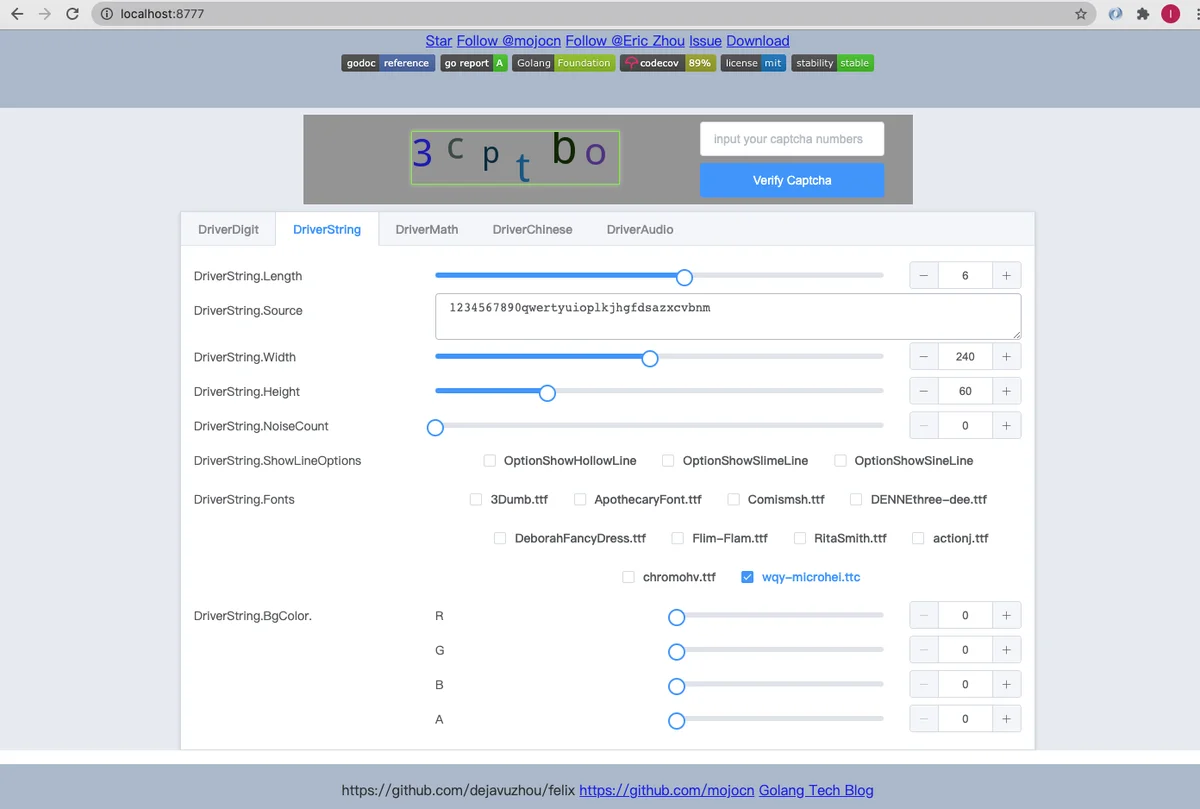Click the codecov 89% badge
1200x809 pixels.
point(668,63)
